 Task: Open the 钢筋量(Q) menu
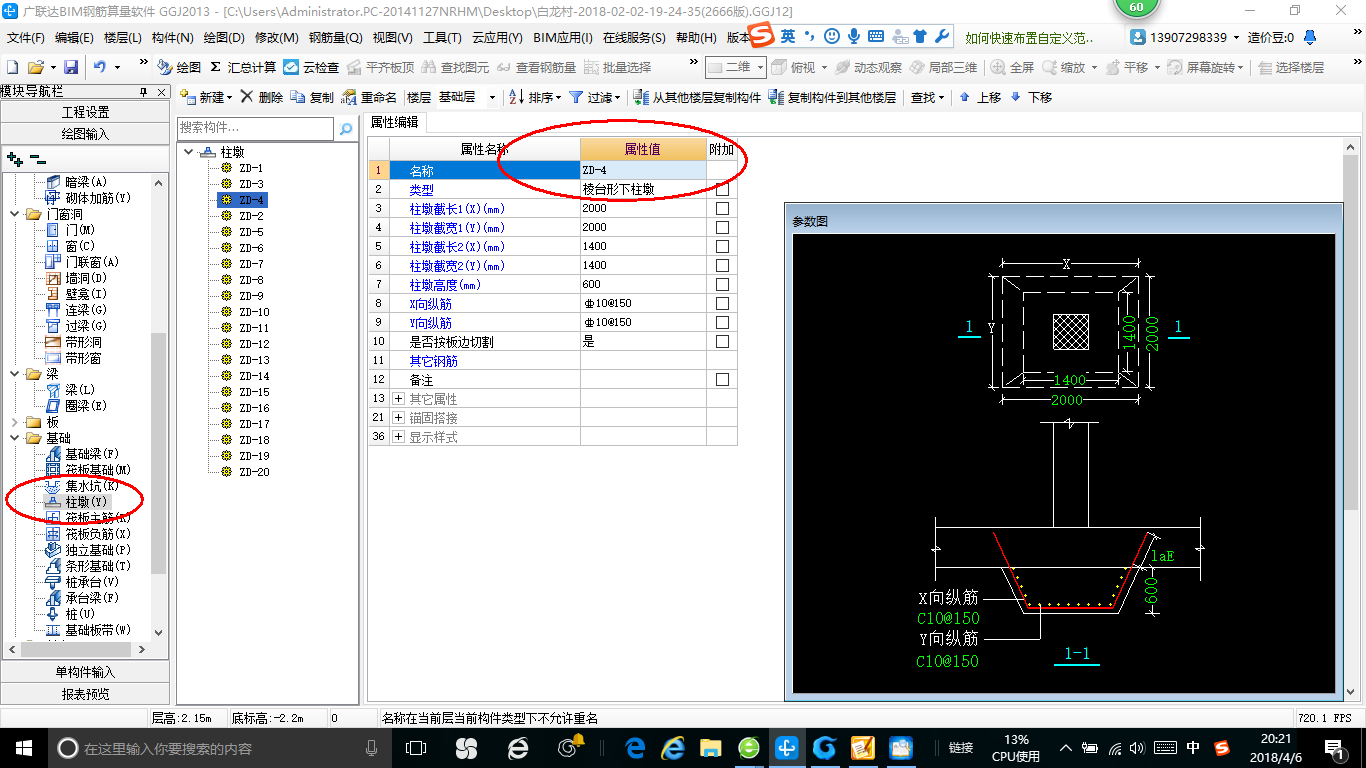pyautogui.click(x=336, y=38)
